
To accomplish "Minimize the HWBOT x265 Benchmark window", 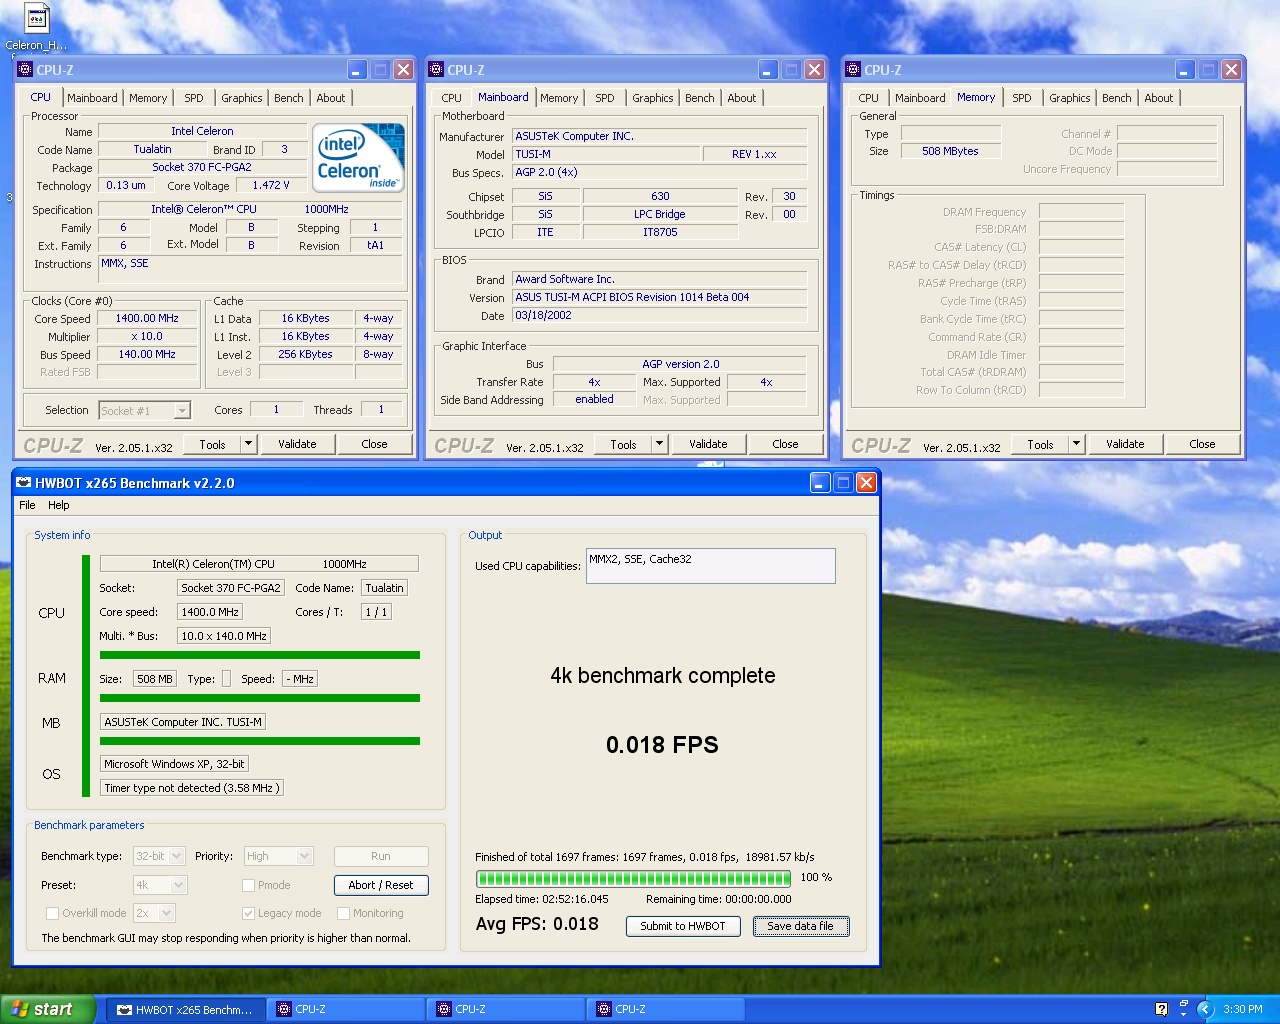I will (820, 483).
